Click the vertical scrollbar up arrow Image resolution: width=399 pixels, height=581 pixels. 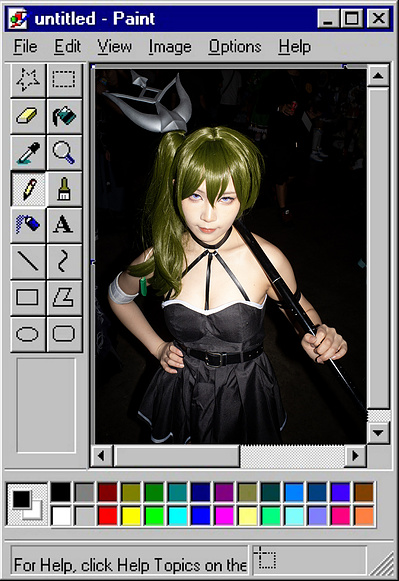pos(378,76)
